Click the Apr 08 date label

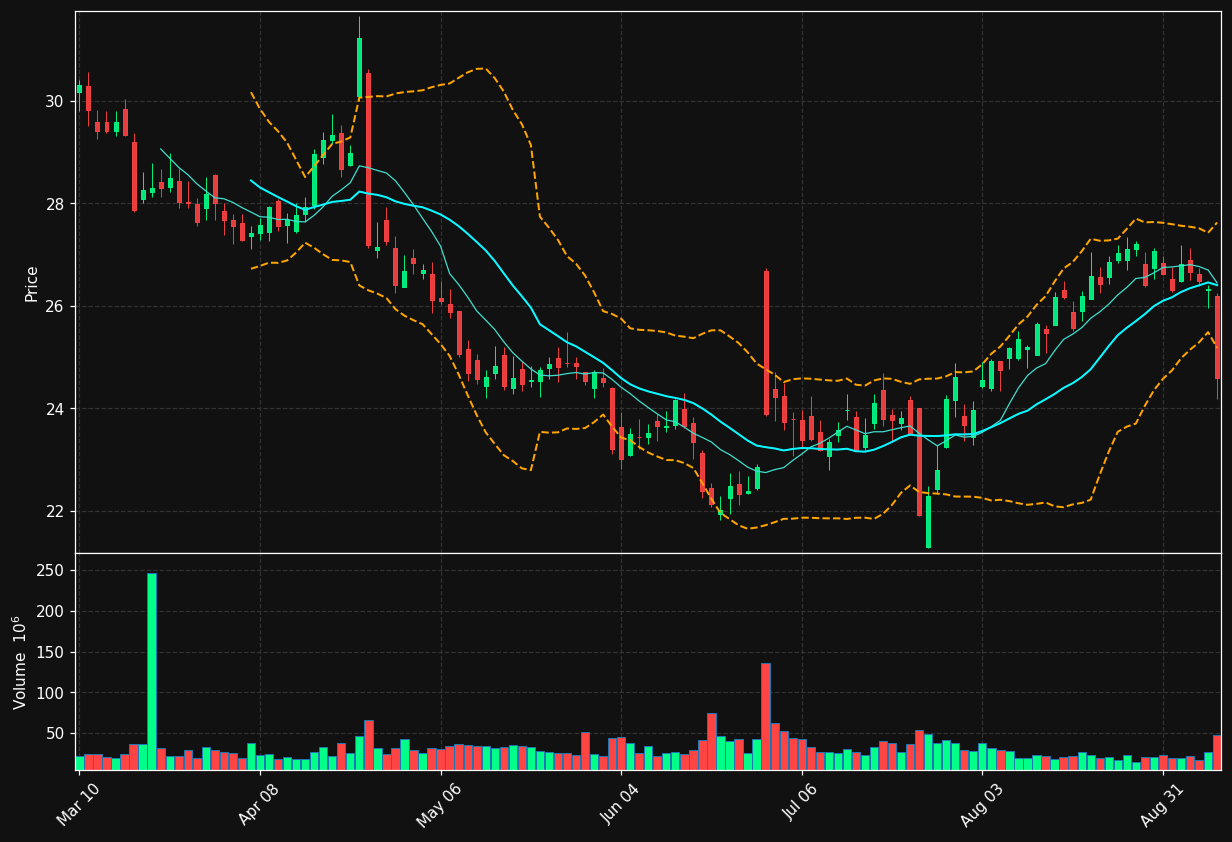(x=260, y=804)
